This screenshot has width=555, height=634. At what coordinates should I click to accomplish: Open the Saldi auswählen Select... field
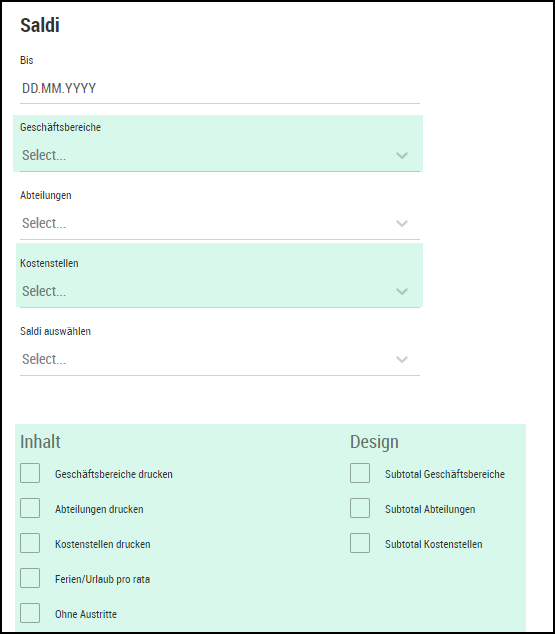220,359
